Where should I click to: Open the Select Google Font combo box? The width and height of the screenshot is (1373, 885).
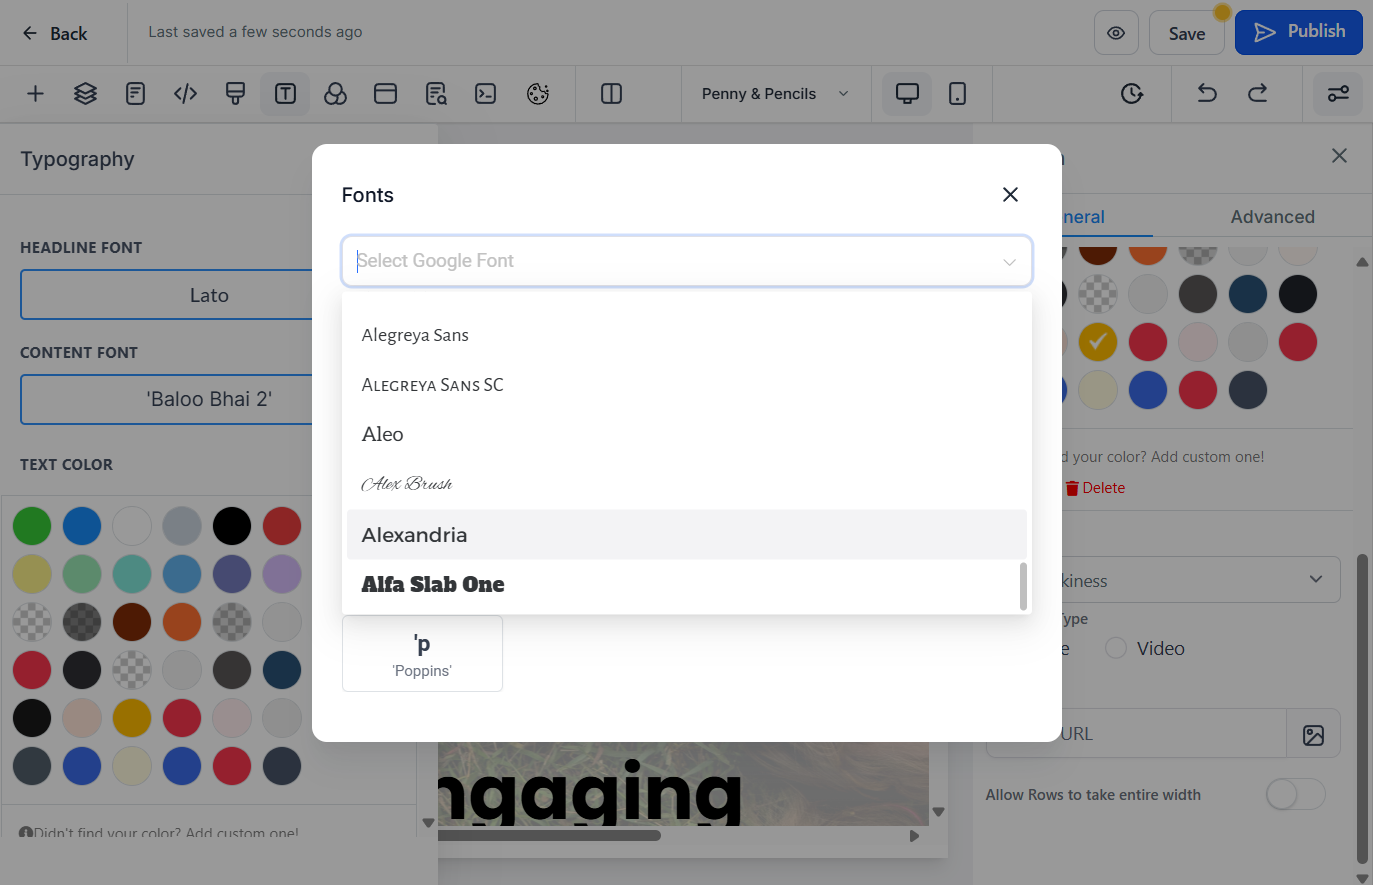687,261
